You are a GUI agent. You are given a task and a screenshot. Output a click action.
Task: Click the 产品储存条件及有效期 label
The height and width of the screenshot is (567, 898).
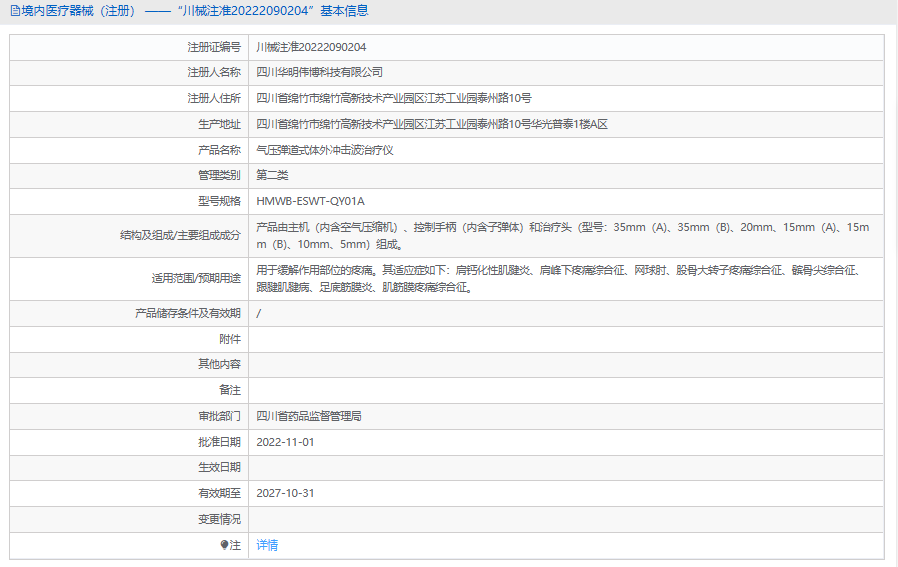(188, 313)
